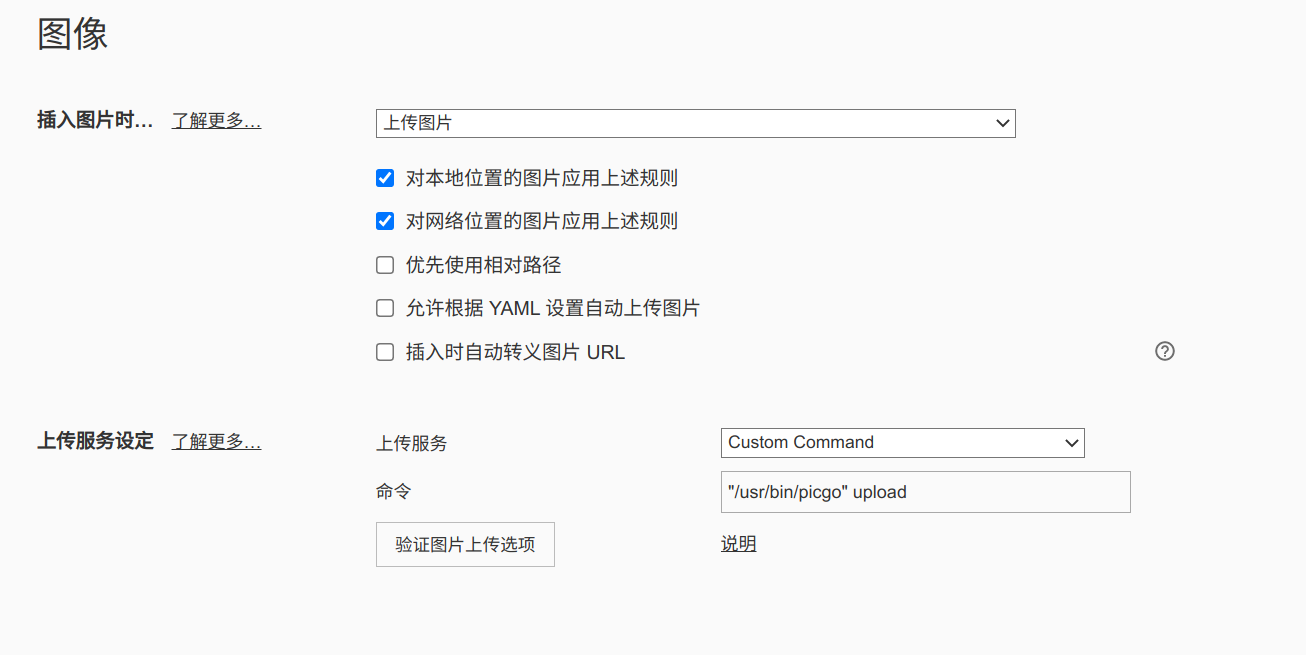Click the 图像 page heading
Screen dimensions: 1306x655
pyautogui.click(x=72, y=34)
